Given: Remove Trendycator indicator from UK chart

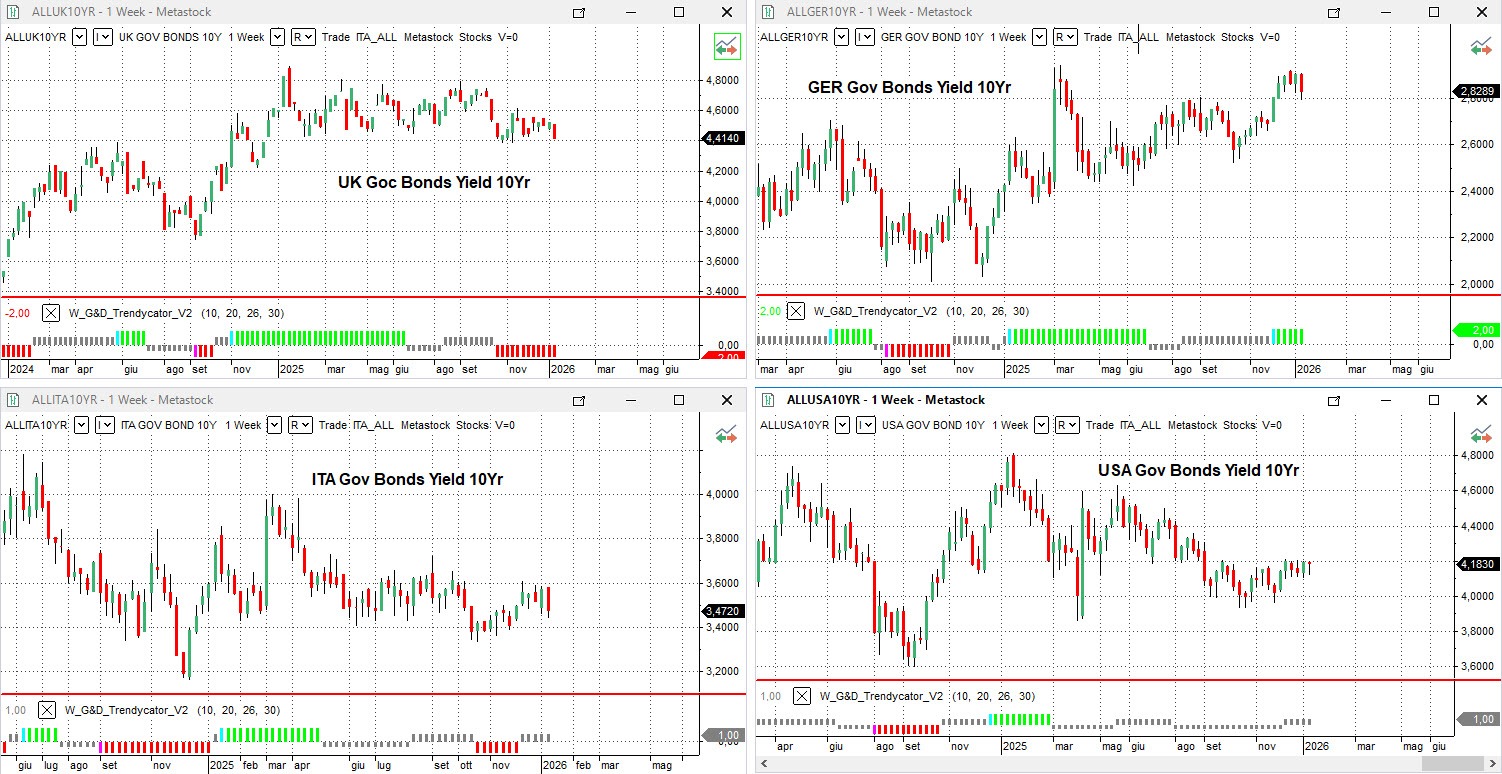Looking at the screenshot, I should pyautogui.click(x=51, y=313).
